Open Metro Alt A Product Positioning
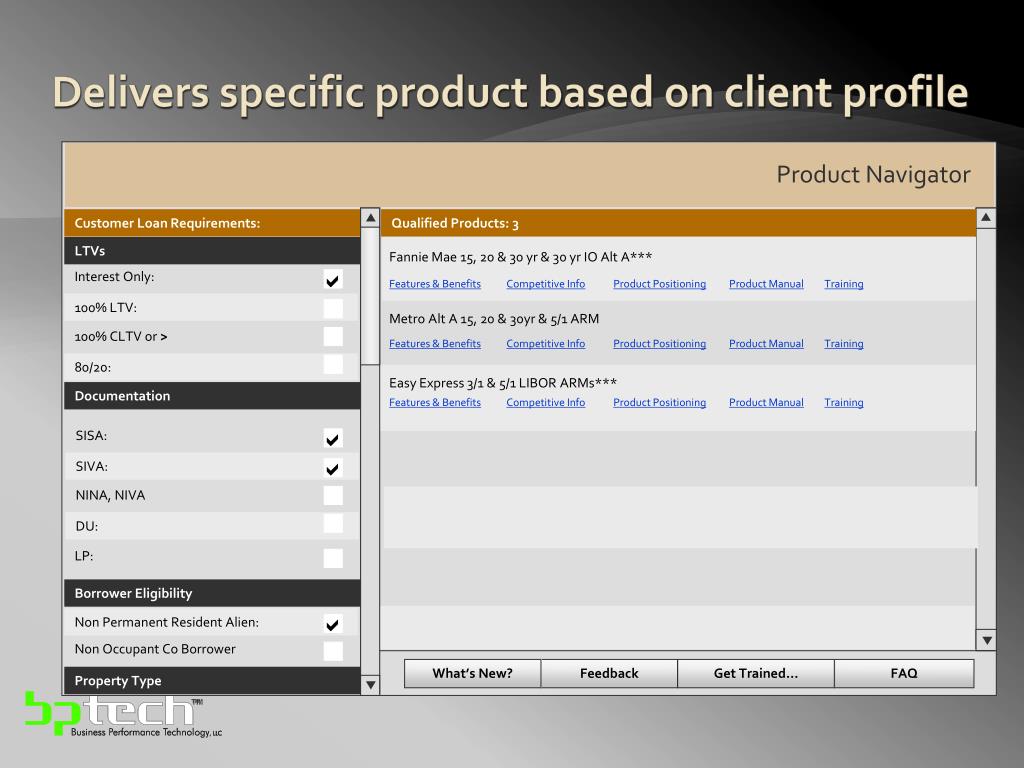Screen dimensions: 1024x768 pyautogui.click(x=660, y=344)
